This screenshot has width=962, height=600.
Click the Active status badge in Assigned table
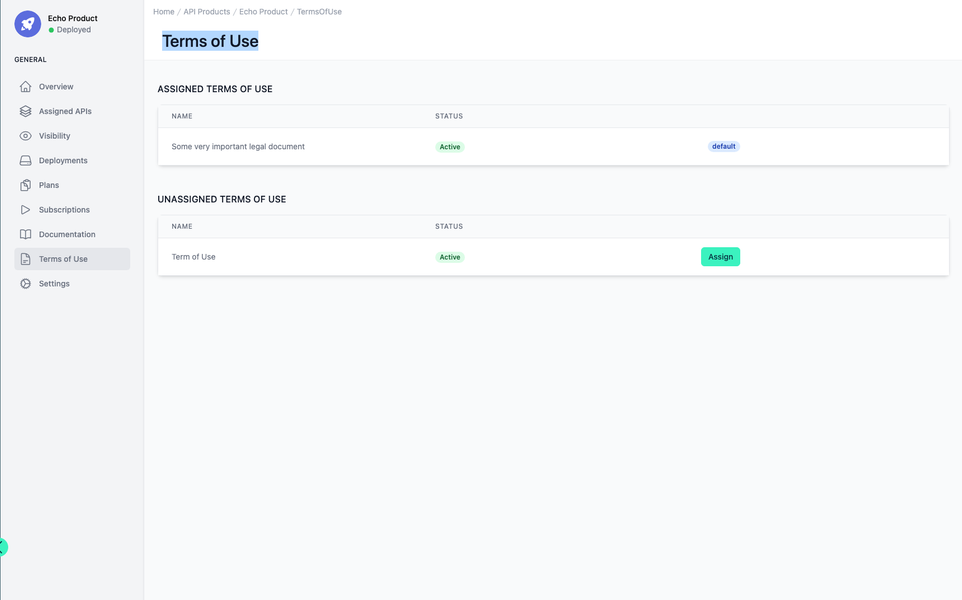tap(450, 146)
